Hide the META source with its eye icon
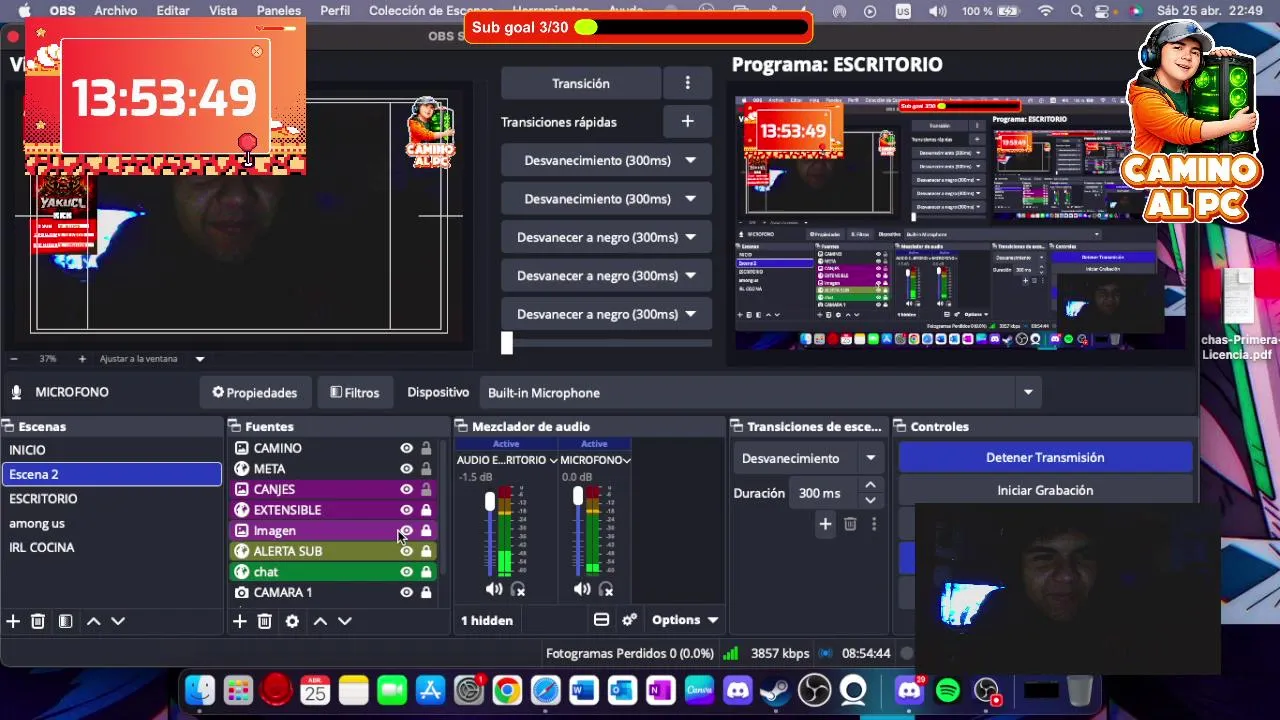The image size is (1280, 720). click(x=406, y=469)
